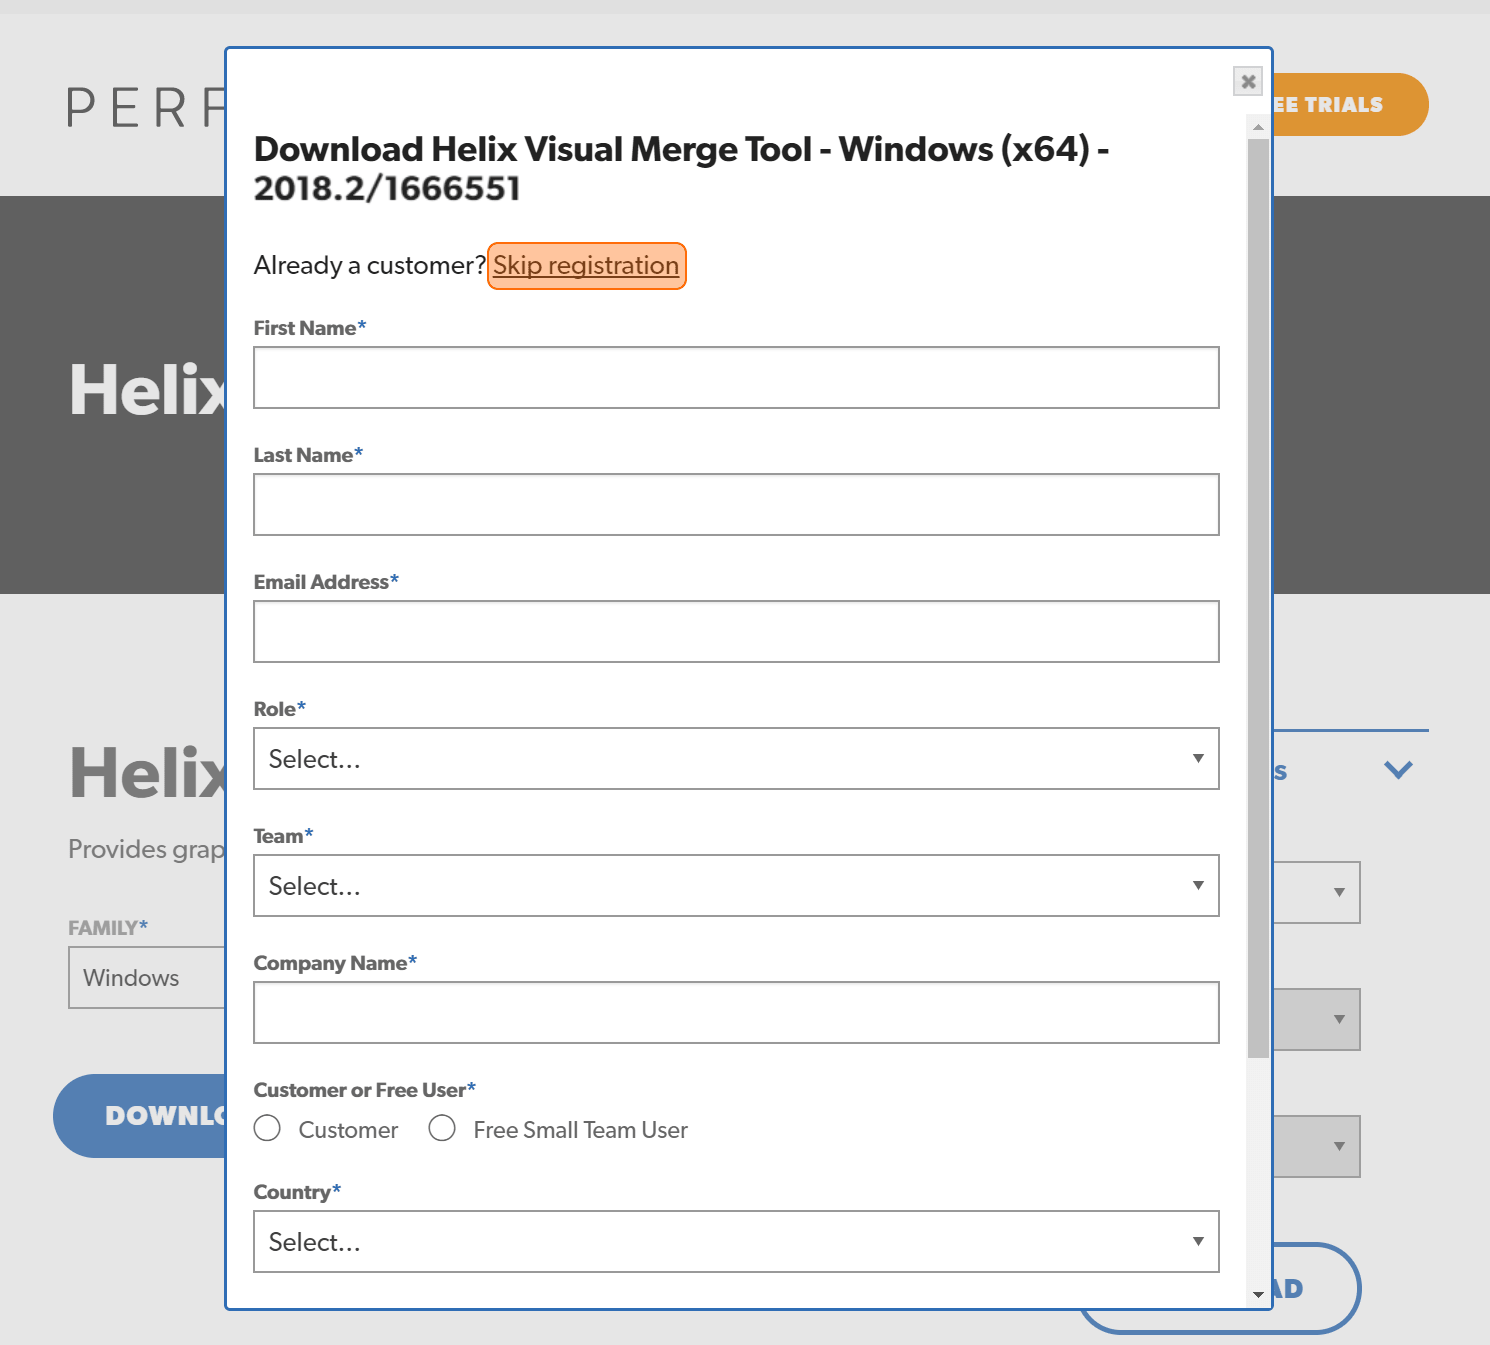Screen dimensions: 1490x1345
Task: Open the Windows family dropdown
Action: (147, 978)
